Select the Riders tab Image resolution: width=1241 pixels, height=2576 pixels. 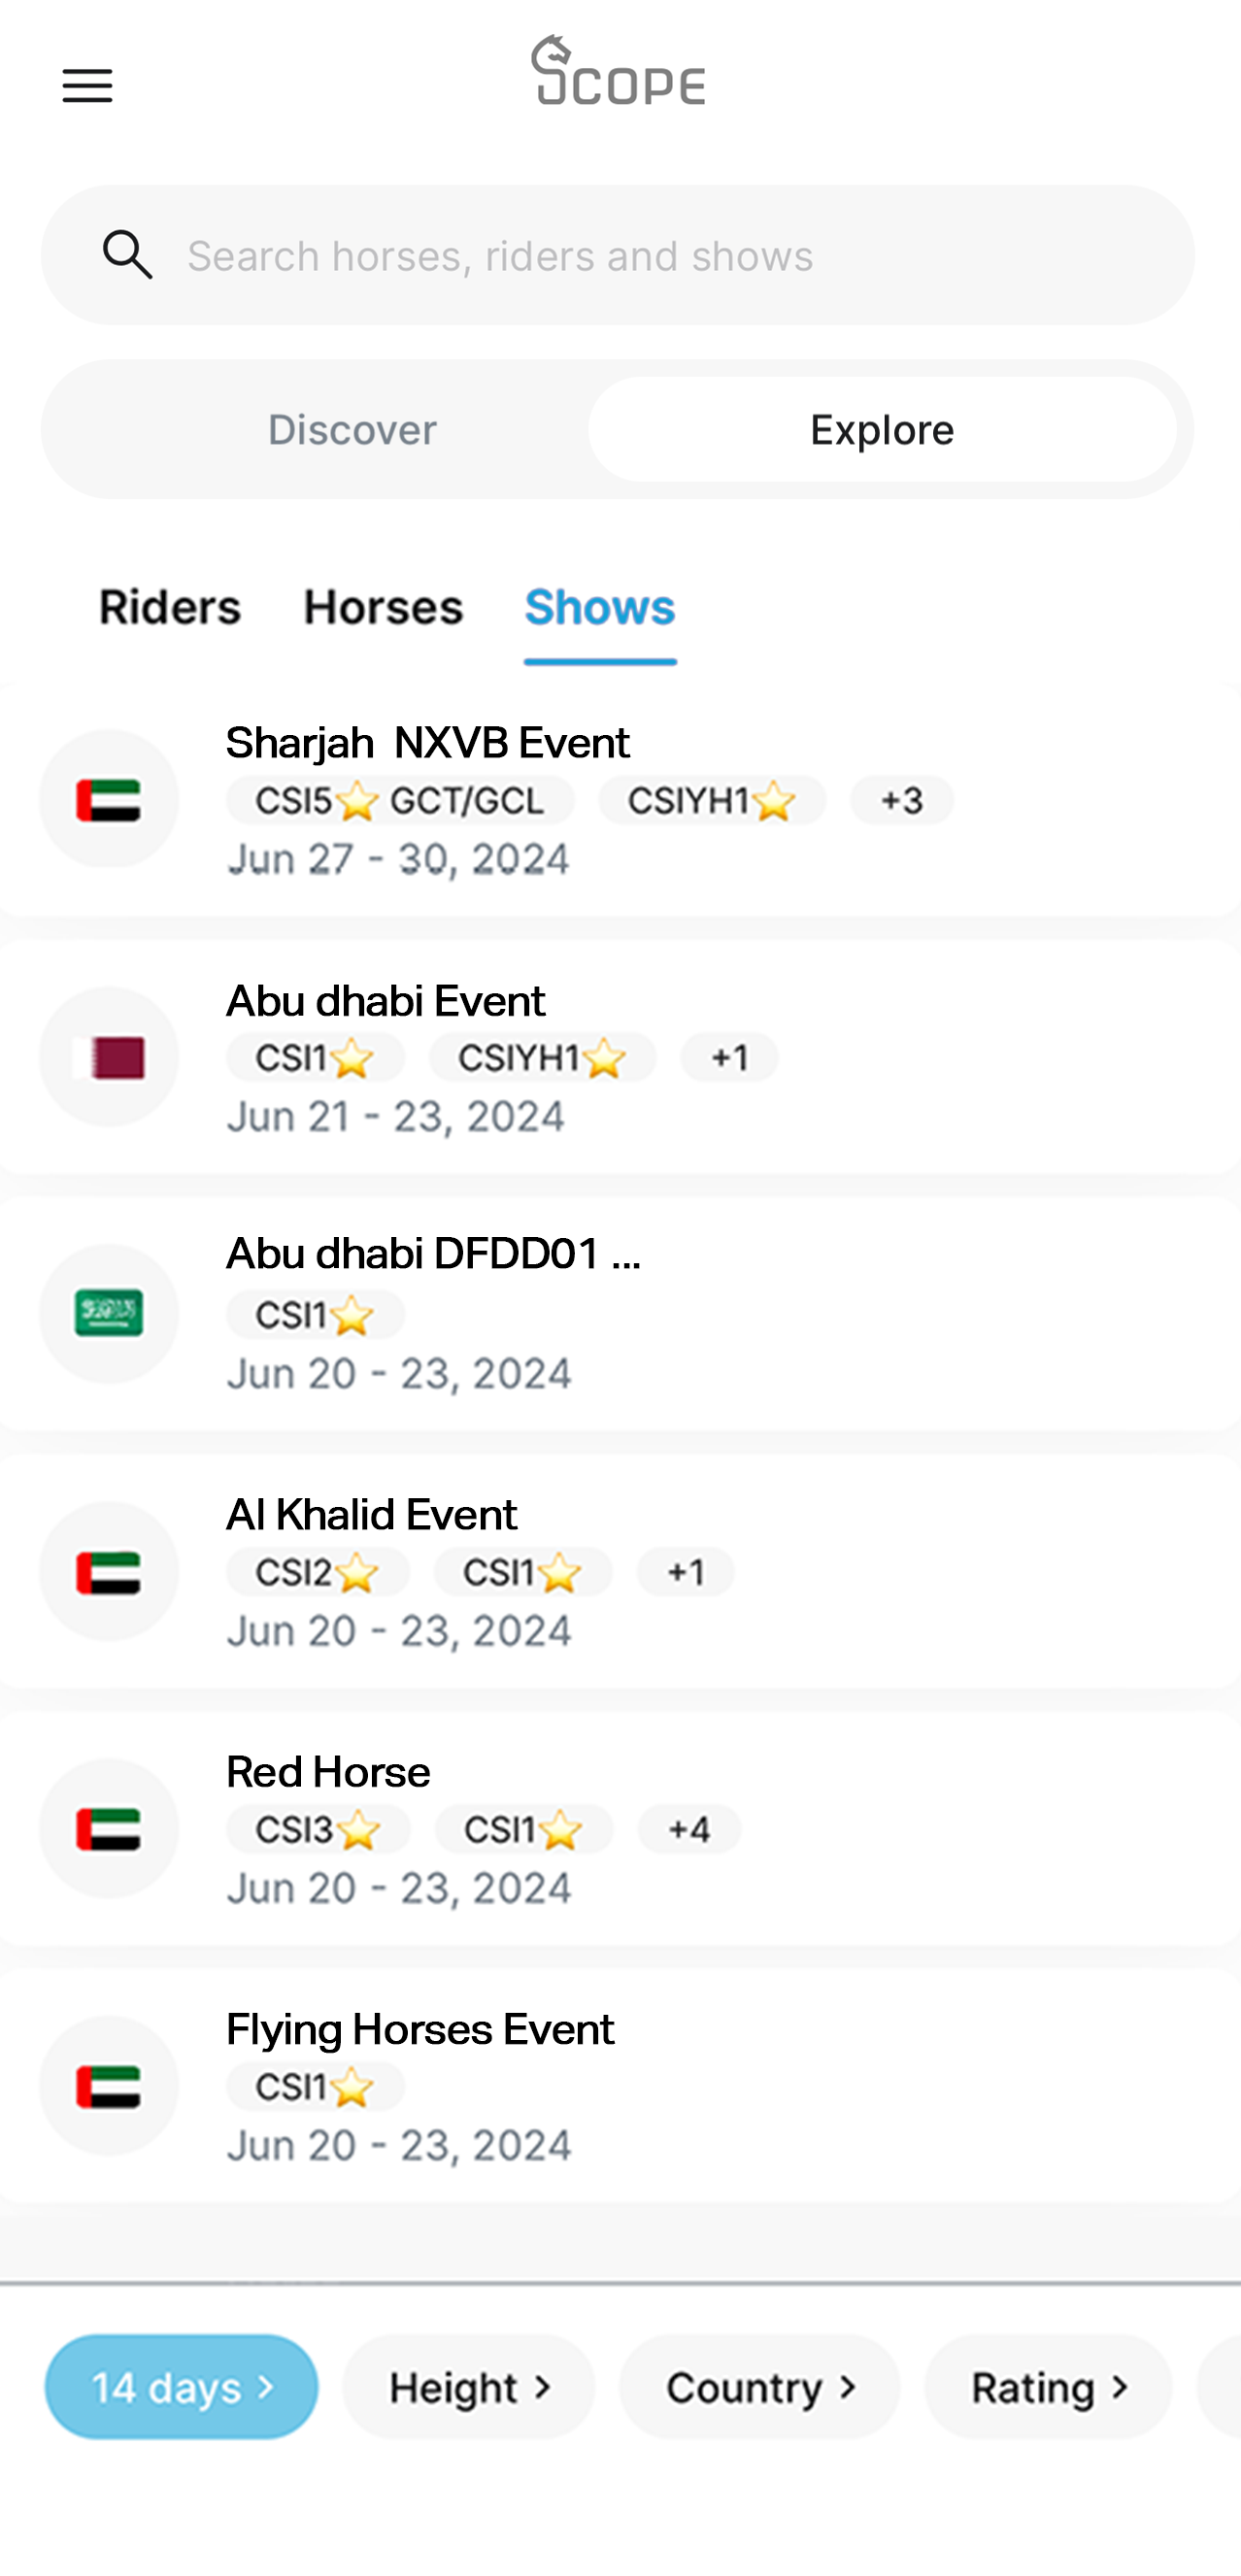click(x=170, y=607)
